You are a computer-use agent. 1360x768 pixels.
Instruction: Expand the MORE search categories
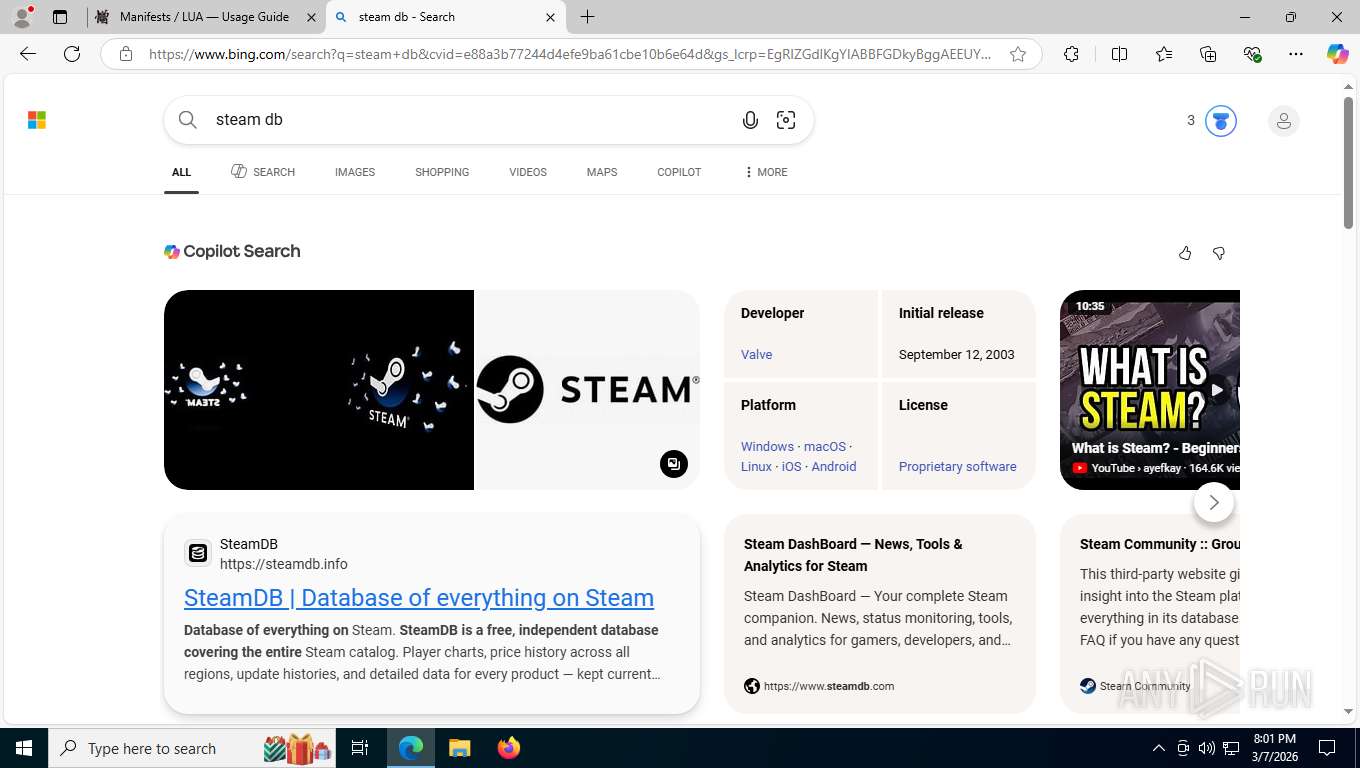[x=766, y=172]
